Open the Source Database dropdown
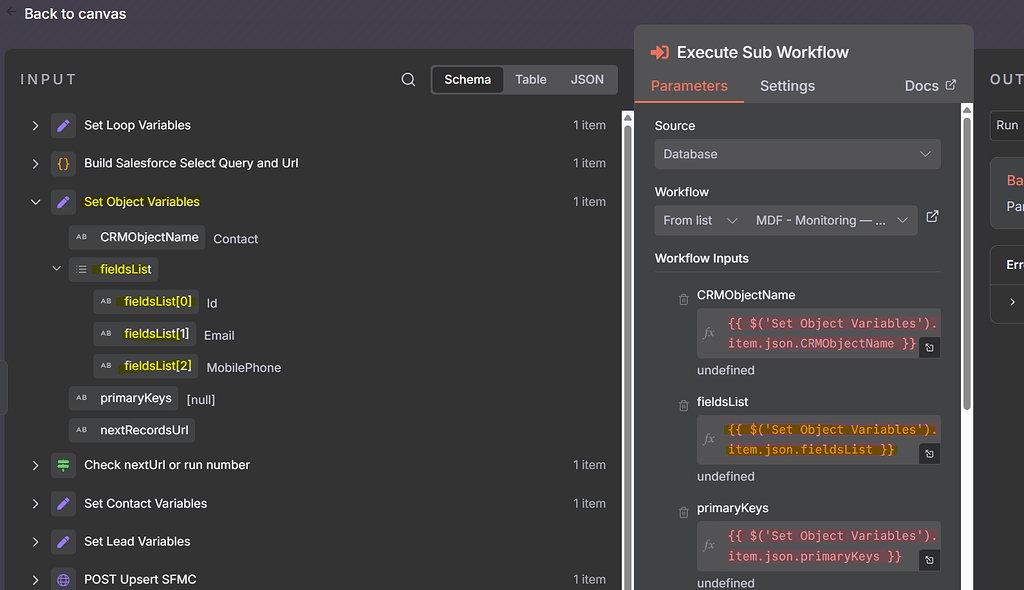Image resolution: width=1024 pixels, height=590 pixels. (797, 154)
